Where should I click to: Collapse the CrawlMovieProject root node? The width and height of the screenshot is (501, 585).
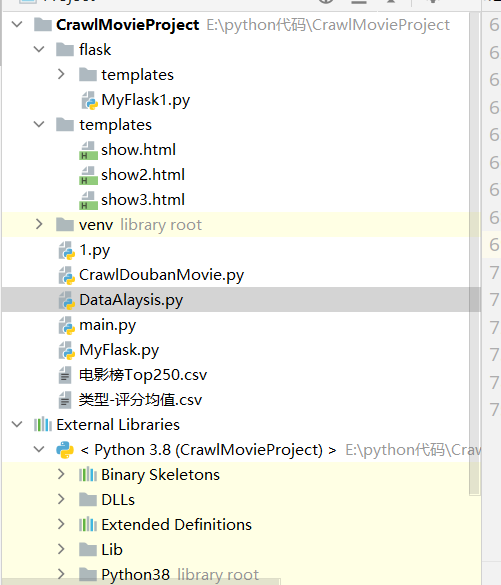click(17, 25)
